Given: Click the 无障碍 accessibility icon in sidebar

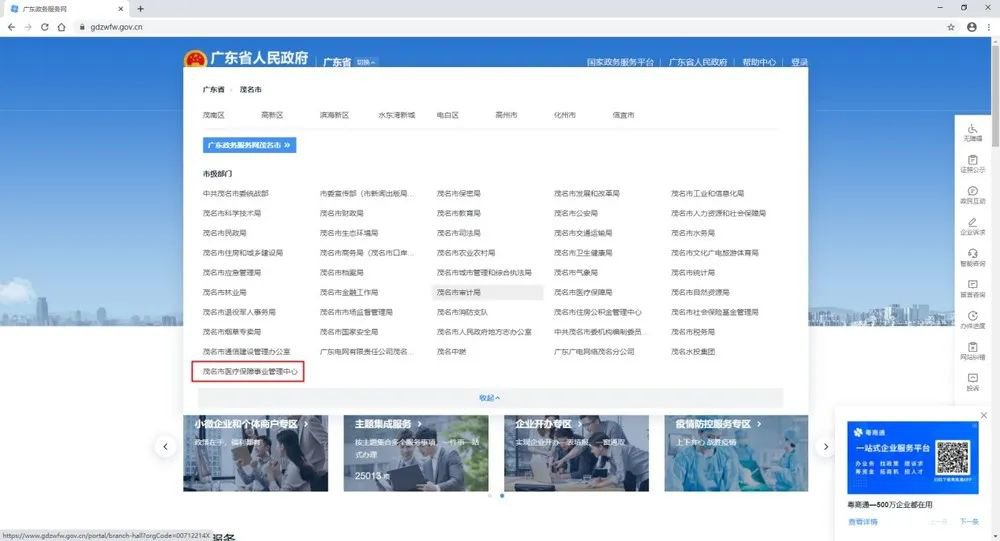Looking at the screenshot, I should (973, 133).
